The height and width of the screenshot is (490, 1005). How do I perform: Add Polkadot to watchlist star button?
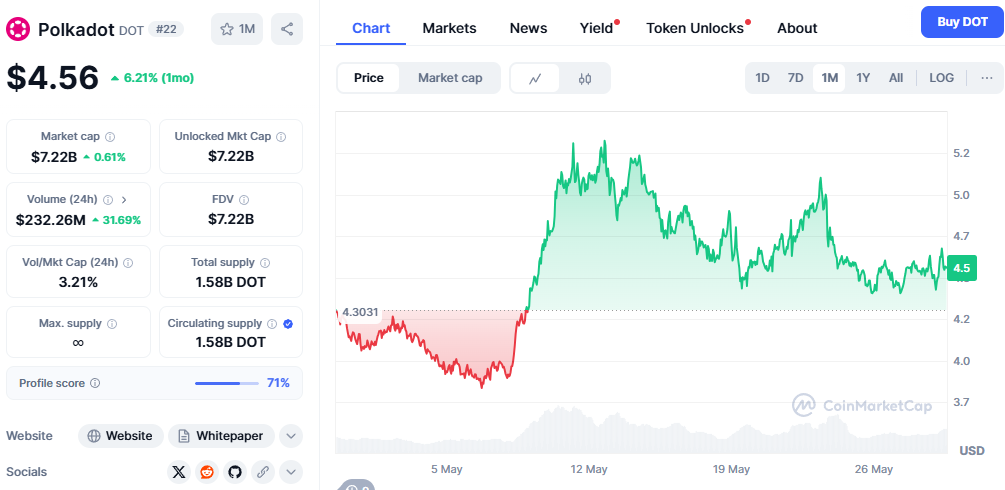237,29
